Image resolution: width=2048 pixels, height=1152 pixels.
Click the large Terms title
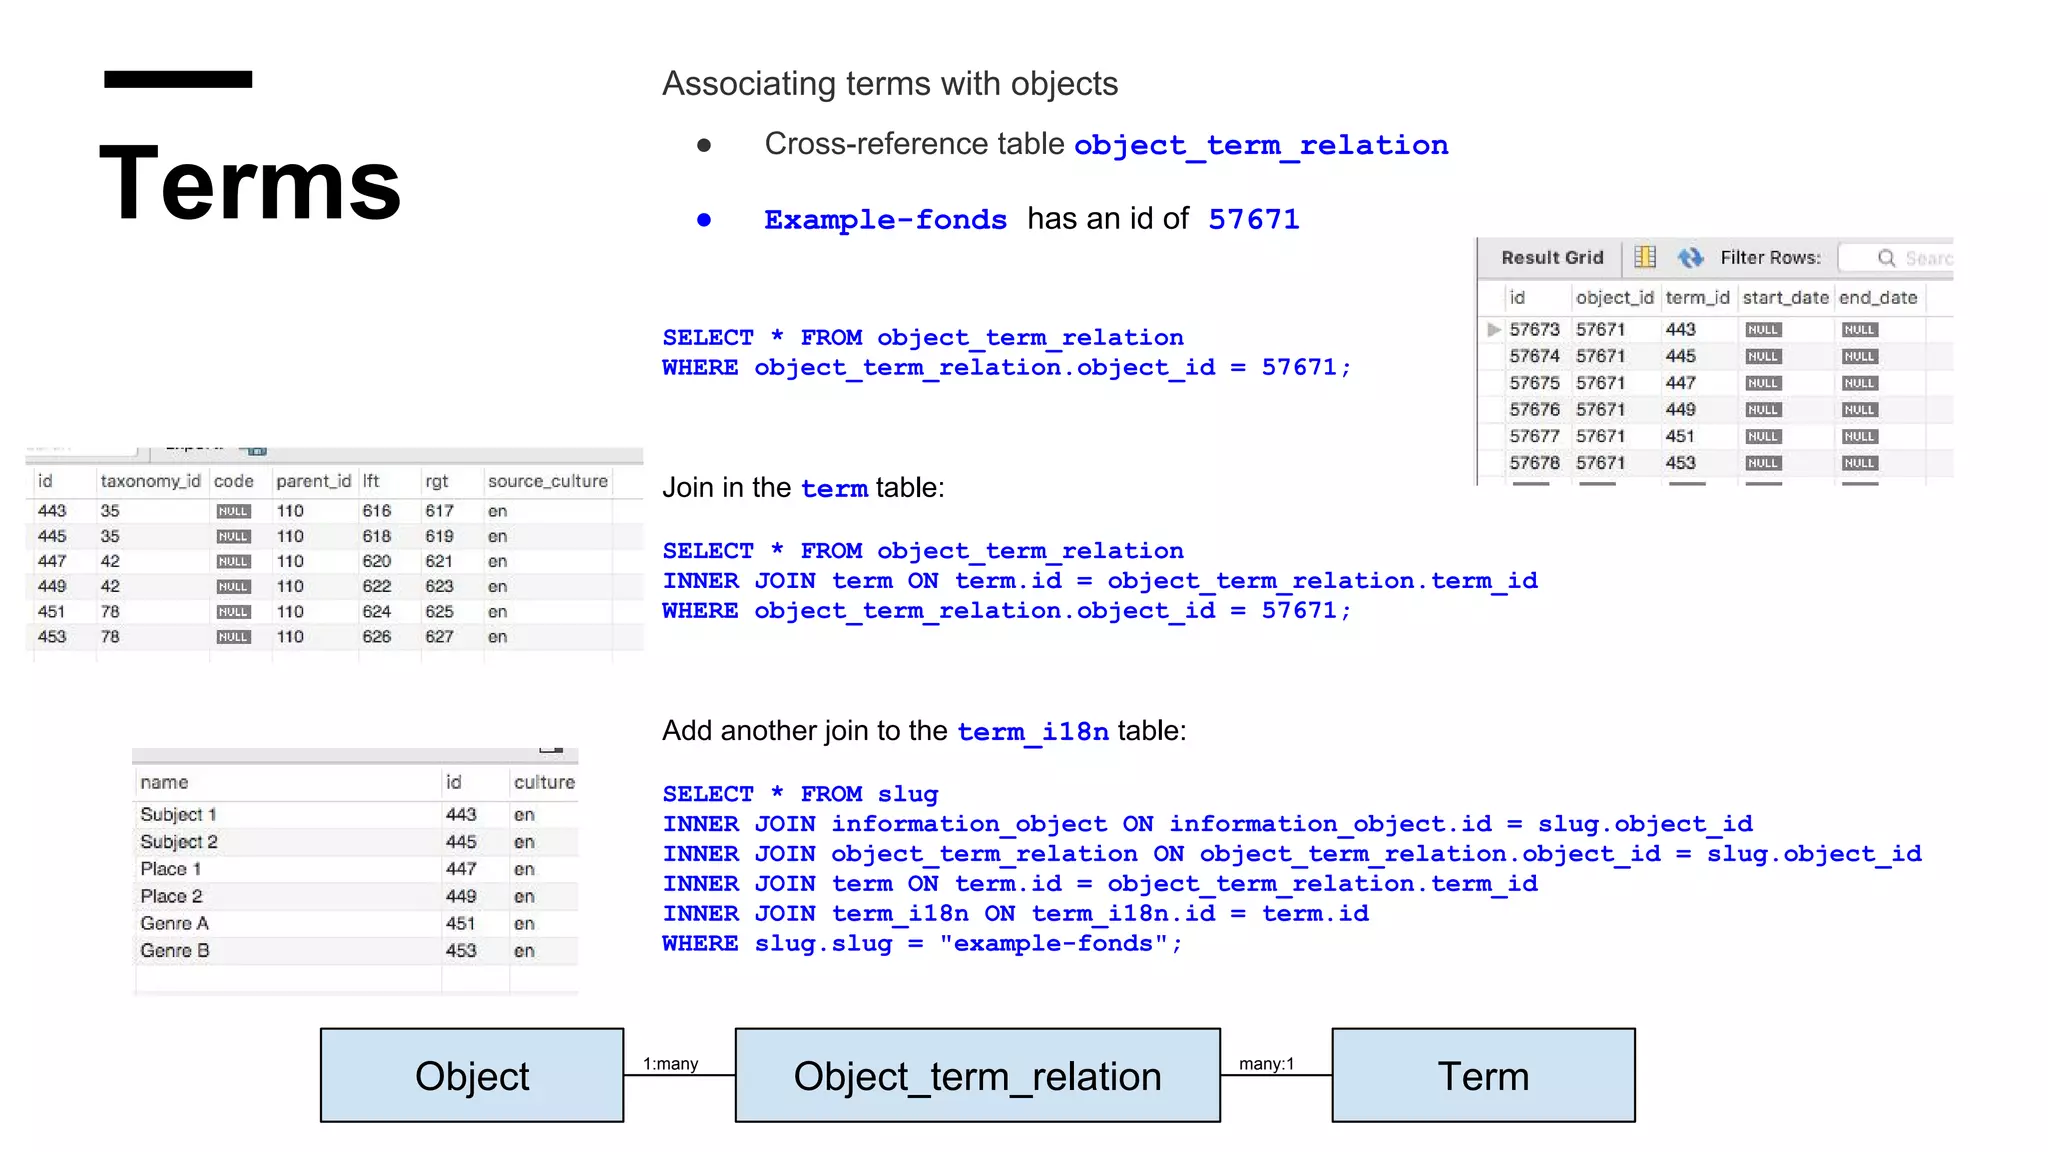(x=250, y=183)
